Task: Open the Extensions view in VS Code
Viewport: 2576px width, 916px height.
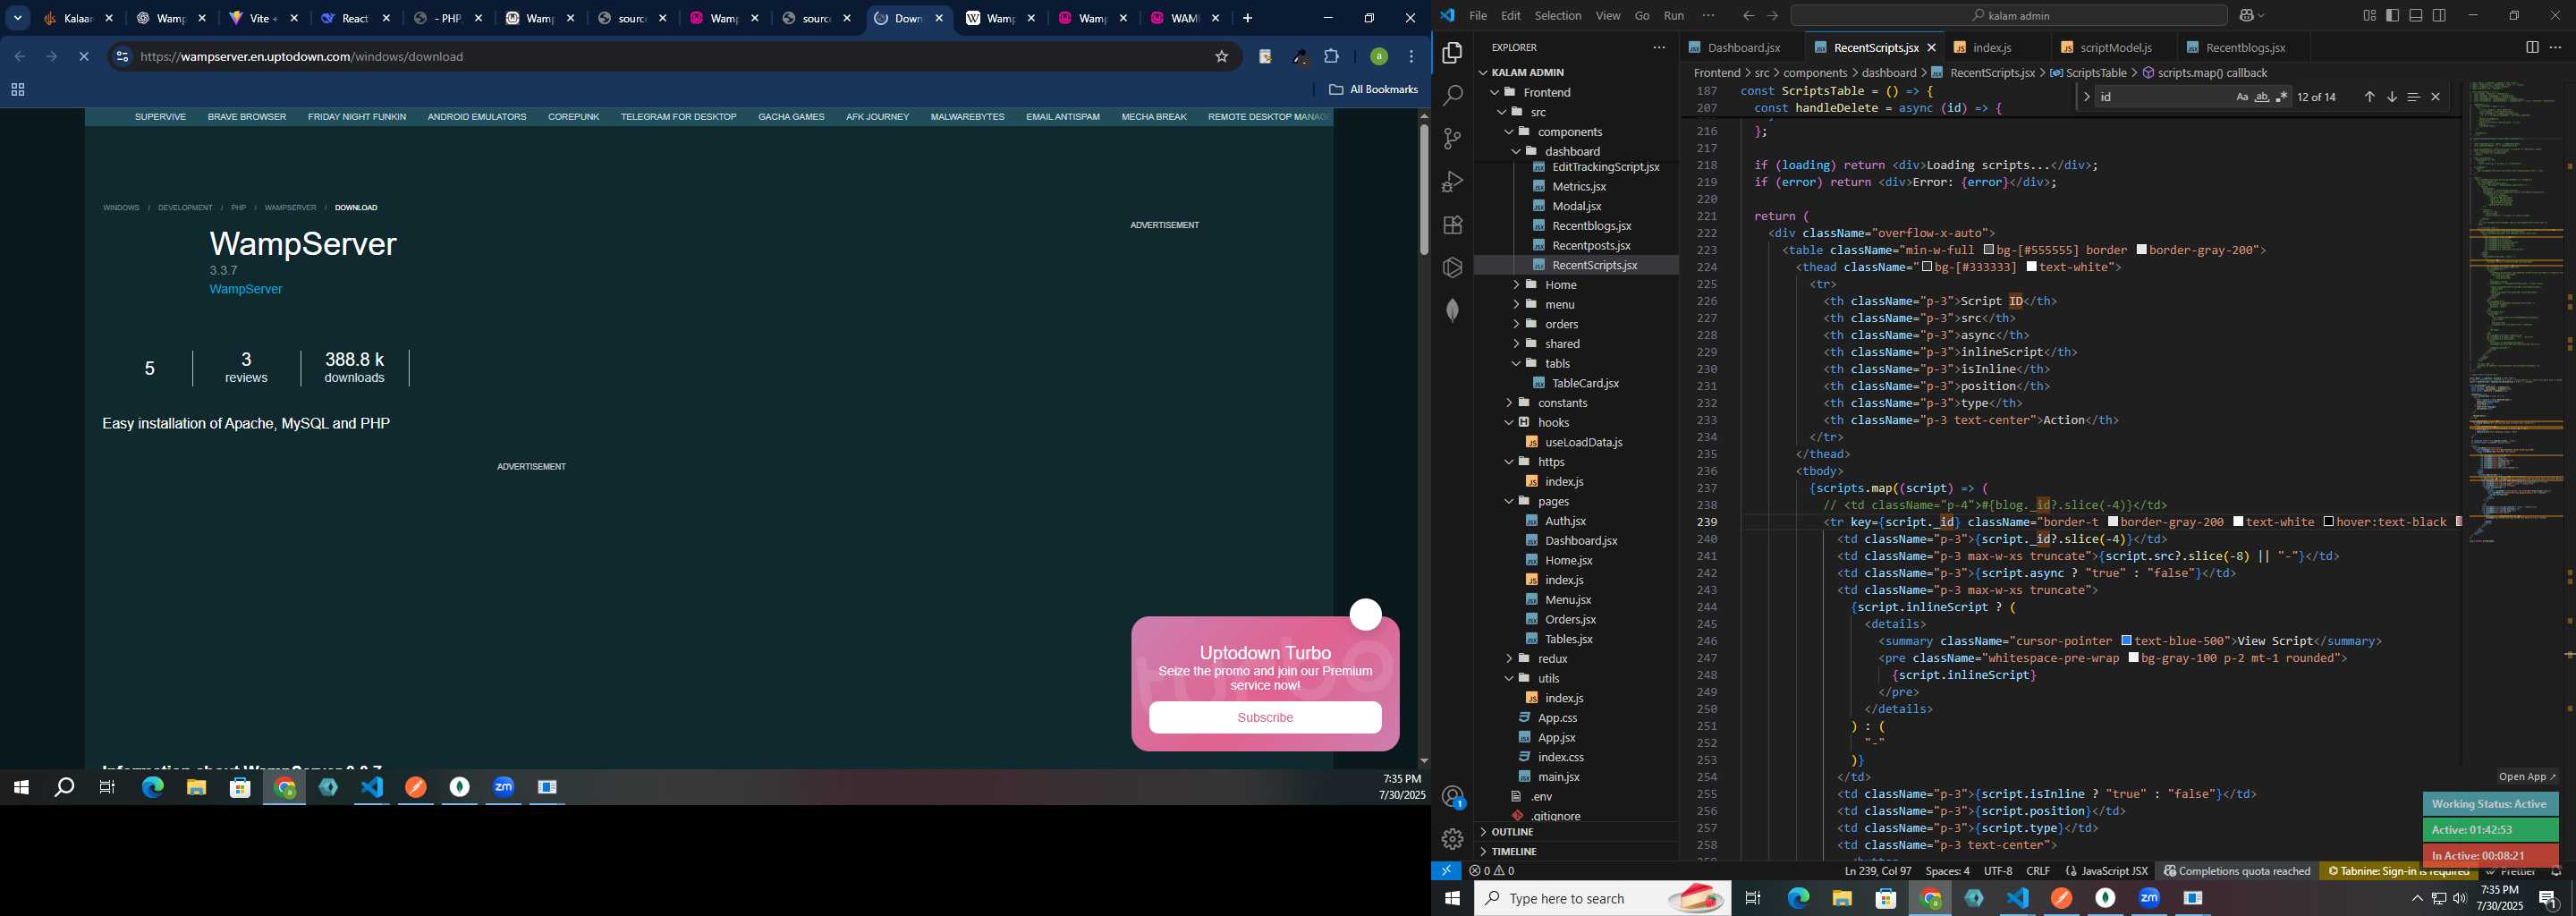Action: click(1452, 225)
